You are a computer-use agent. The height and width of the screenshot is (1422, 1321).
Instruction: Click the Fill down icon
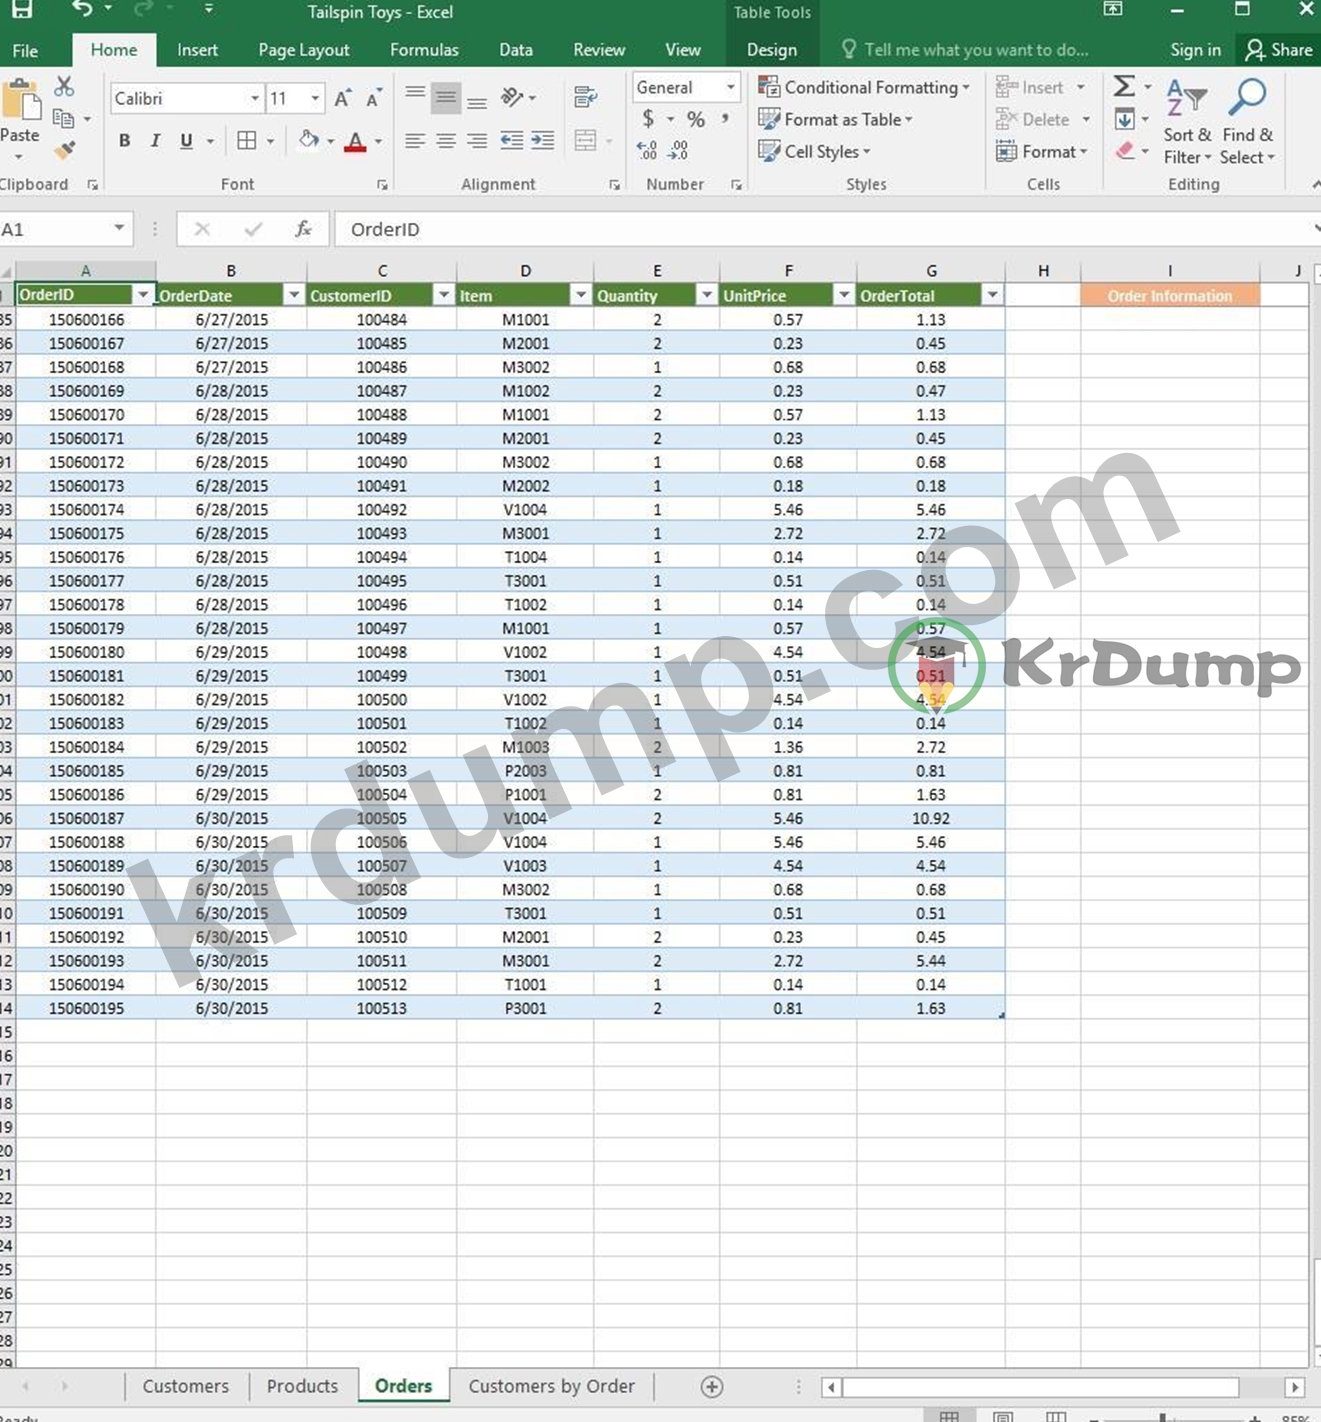tap(1125, 119)
